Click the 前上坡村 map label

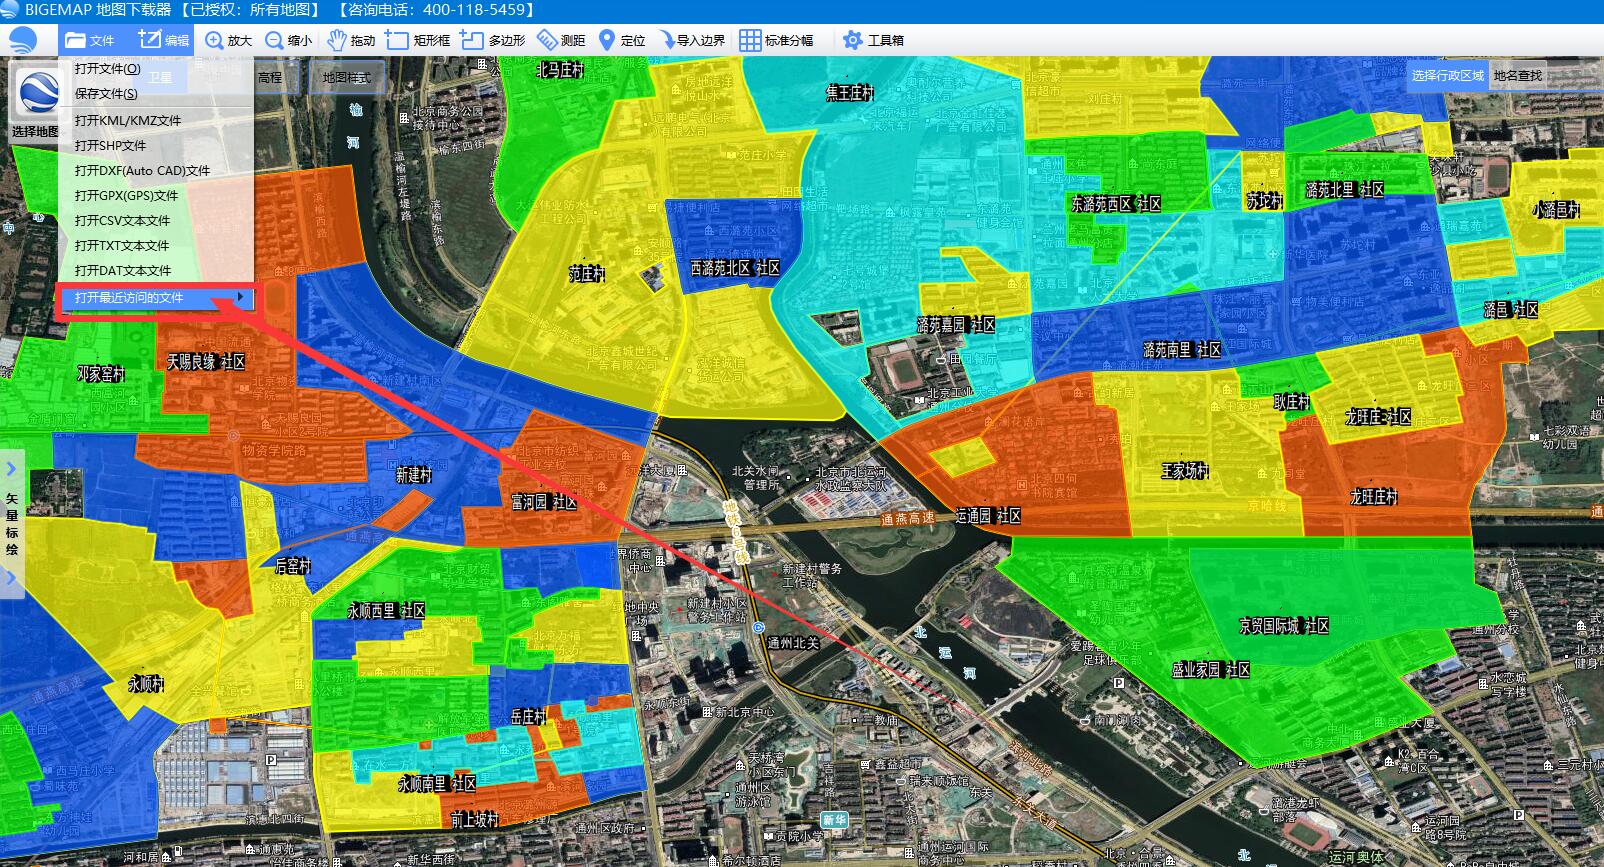474,820
